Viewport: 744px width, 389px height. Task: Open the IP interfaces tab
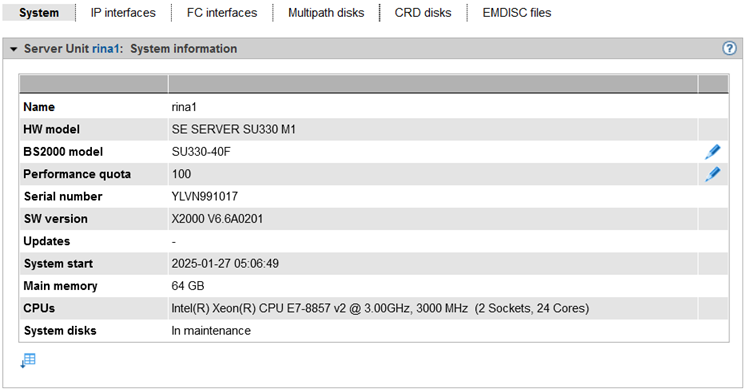(123, 13)
